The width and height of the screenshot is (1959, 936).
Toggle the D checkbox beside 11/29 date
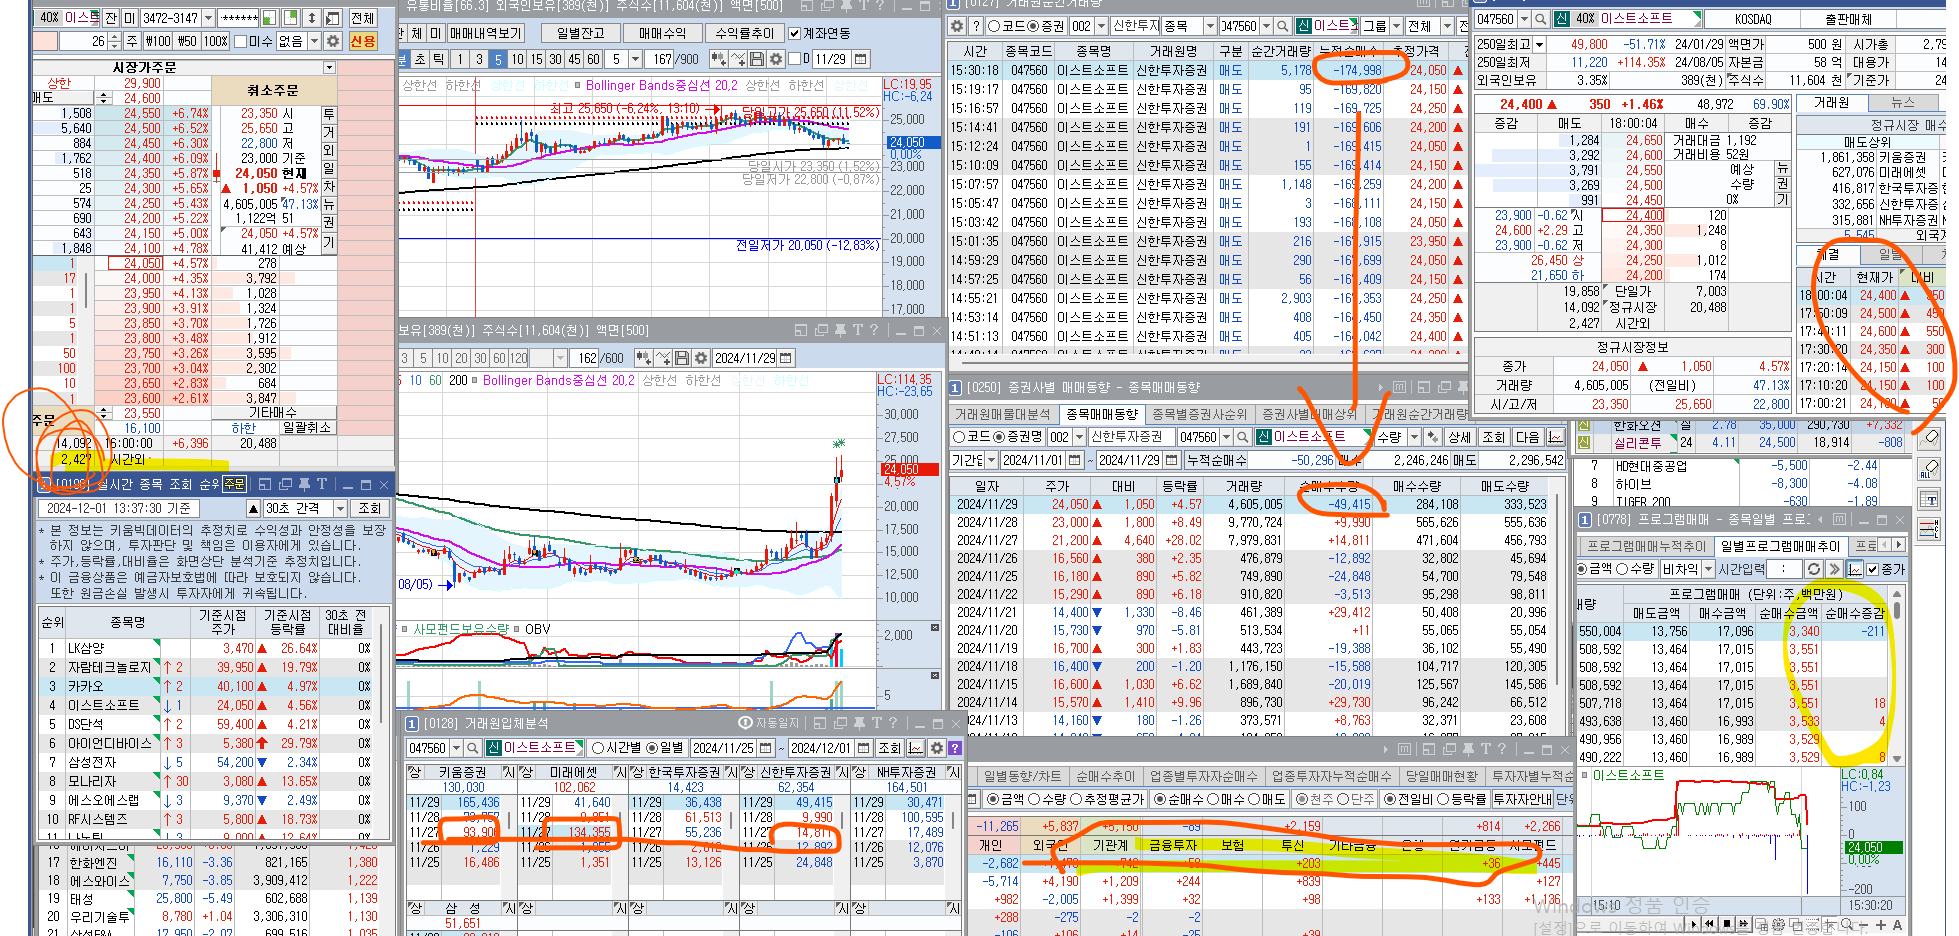pyautogui.click(x=795, y=59)
